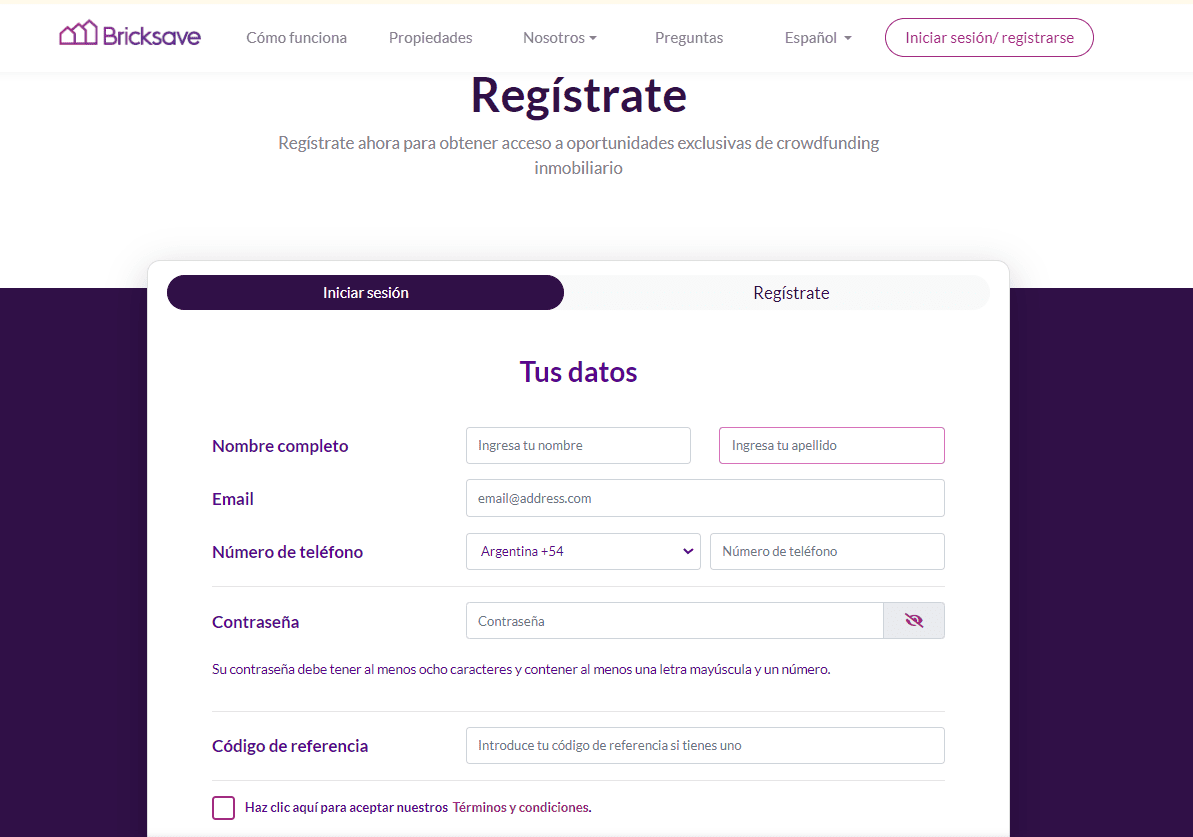Click the Bricksave house logo
Image resolution: width=1193 pixels, height=837 pixels.
point(129,35)
